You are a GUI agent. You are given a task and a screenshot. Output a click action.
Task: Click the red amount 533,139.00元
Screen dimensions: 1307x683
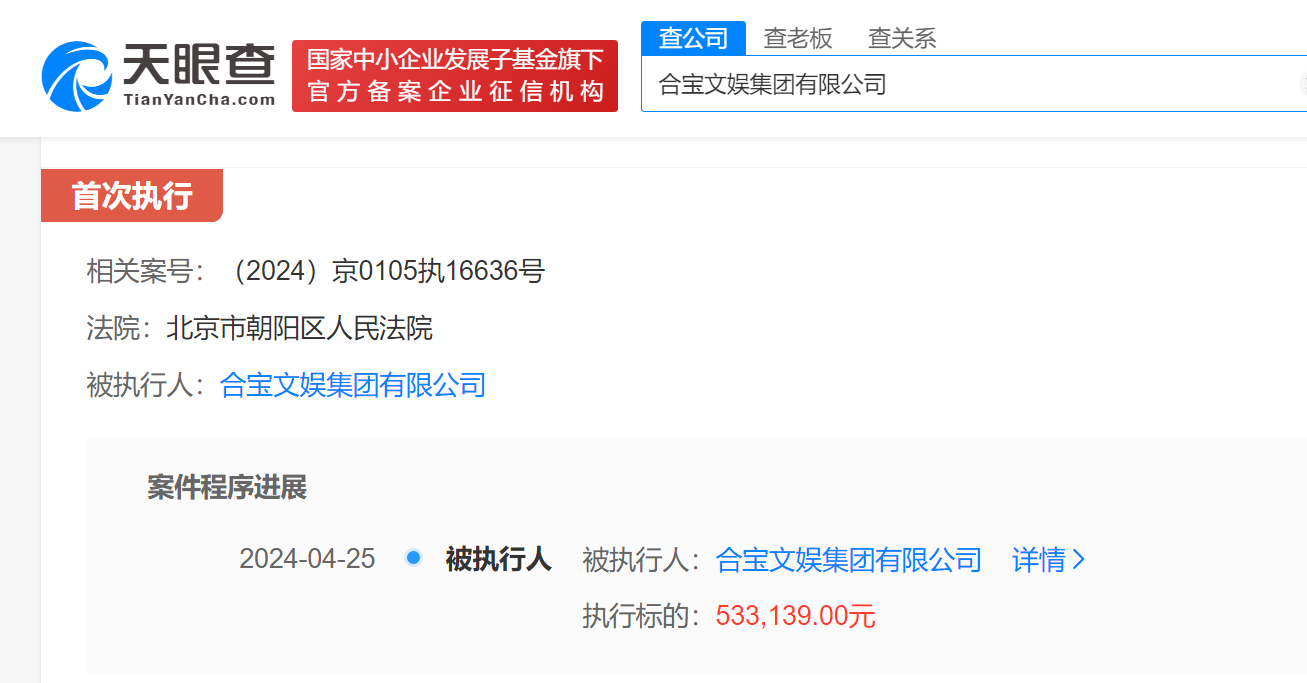tap(795, 616)
